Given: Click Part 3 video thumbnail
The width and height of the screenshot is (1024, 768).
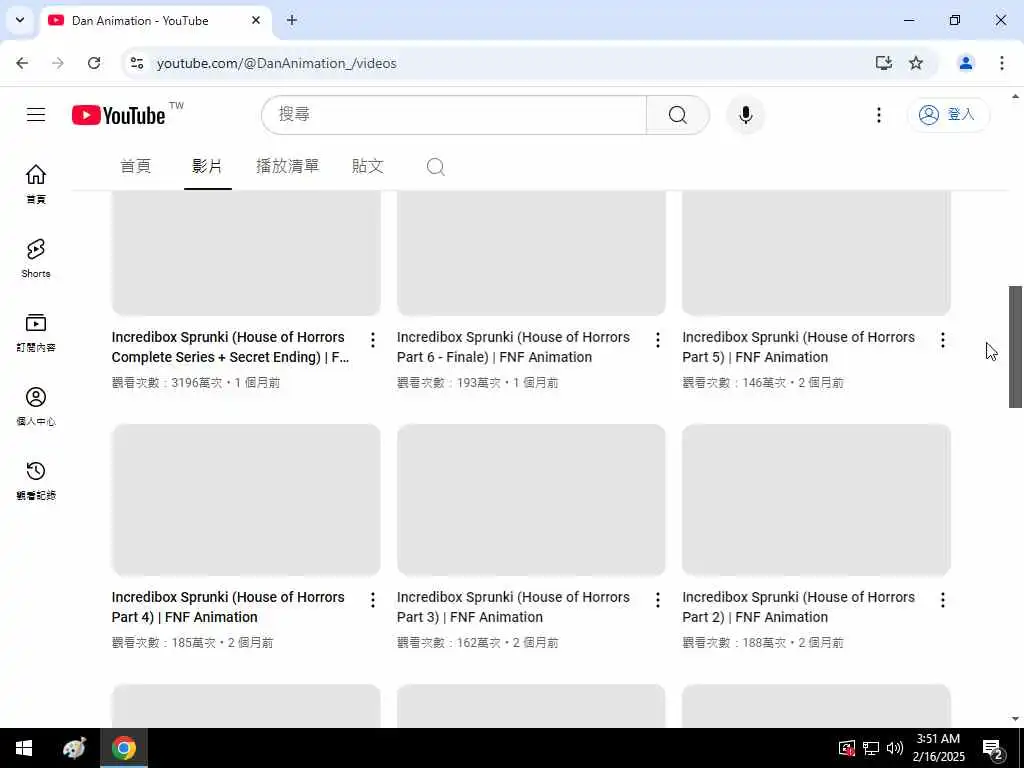Looking at the screenshot, I should [531, 500].
